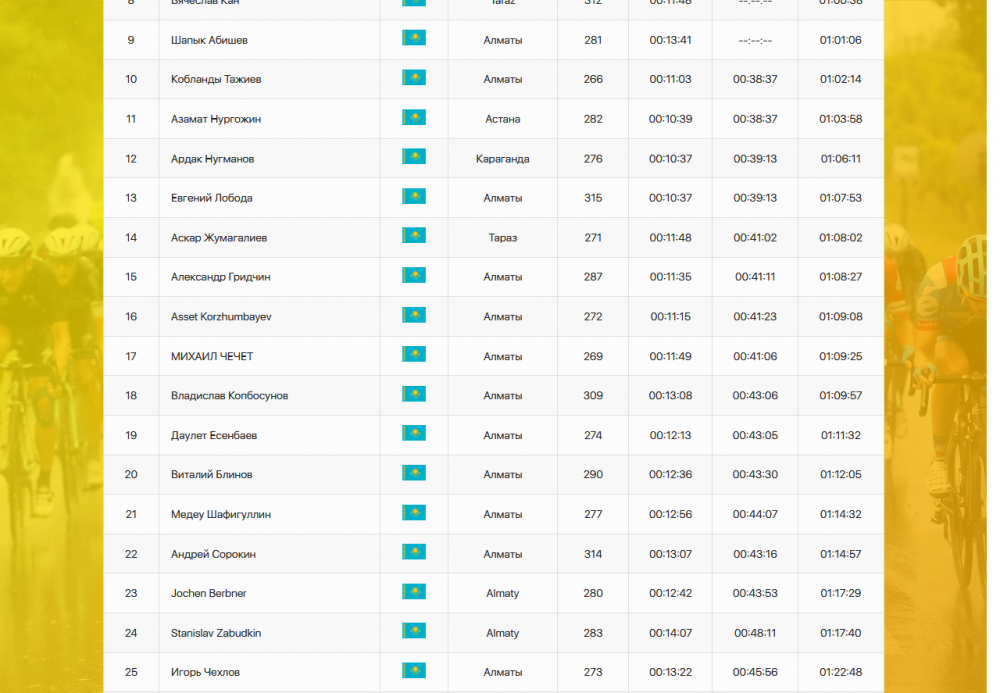Screen dimensions: 1000x693
Task: Click bib number 274 for Даулет Есенбаев
Action: click(593, 436)
